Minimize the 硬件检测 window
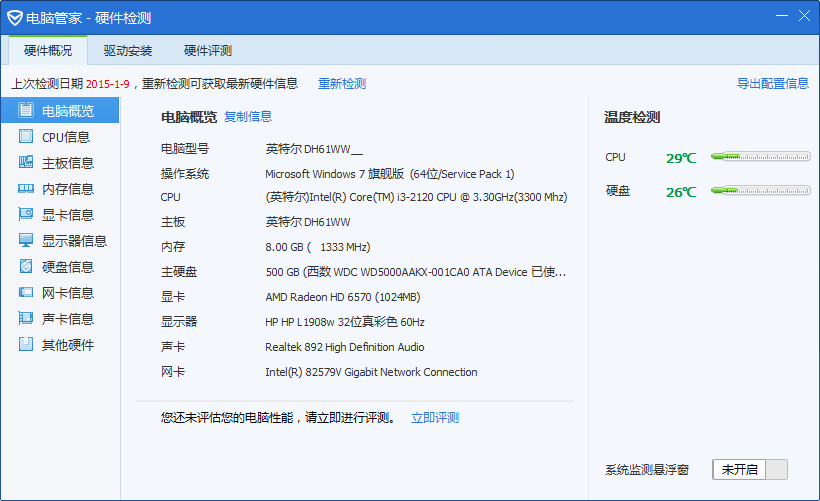The image size is (820, 501). (781, 16)
